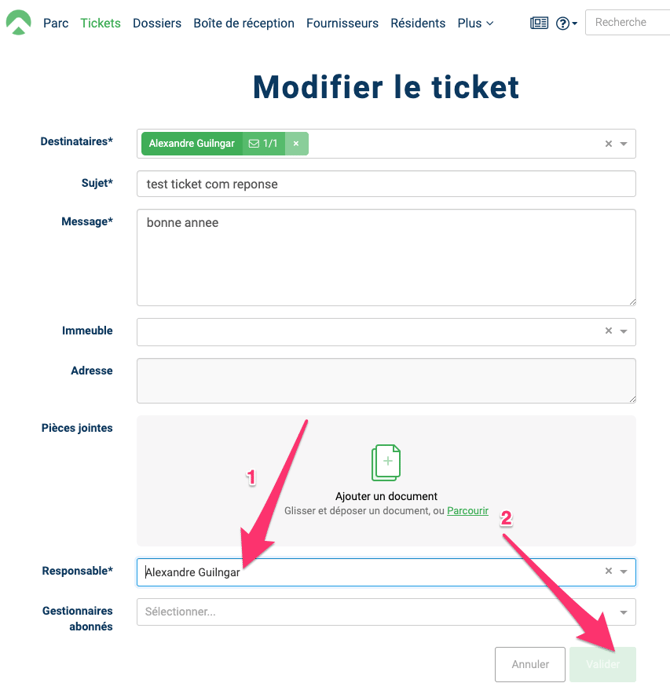Click the Parcourir link

click(468, 511)
